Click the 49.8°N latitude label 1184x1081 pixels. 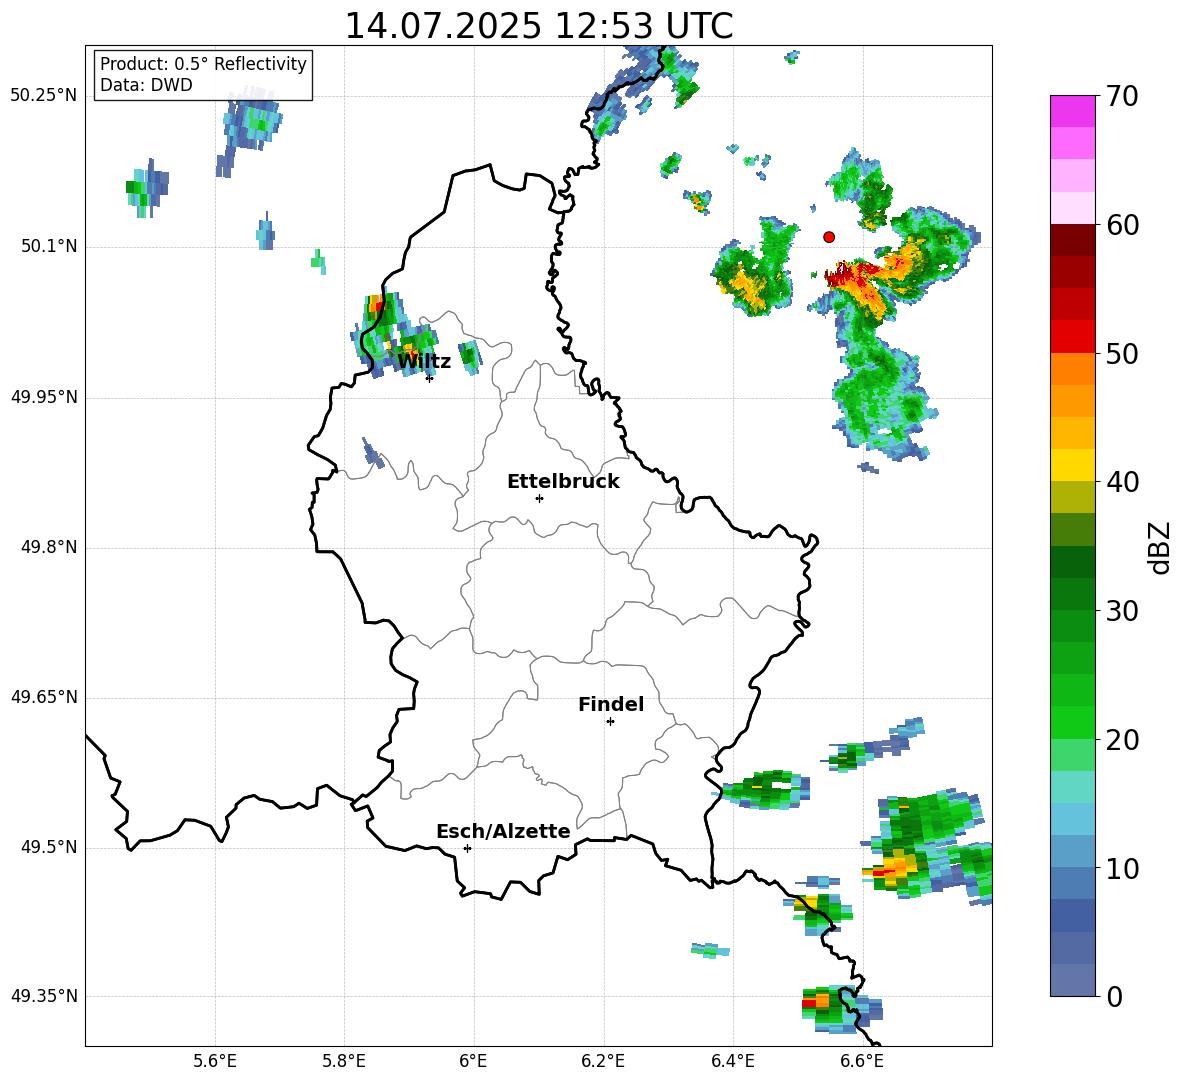point(49,547)
